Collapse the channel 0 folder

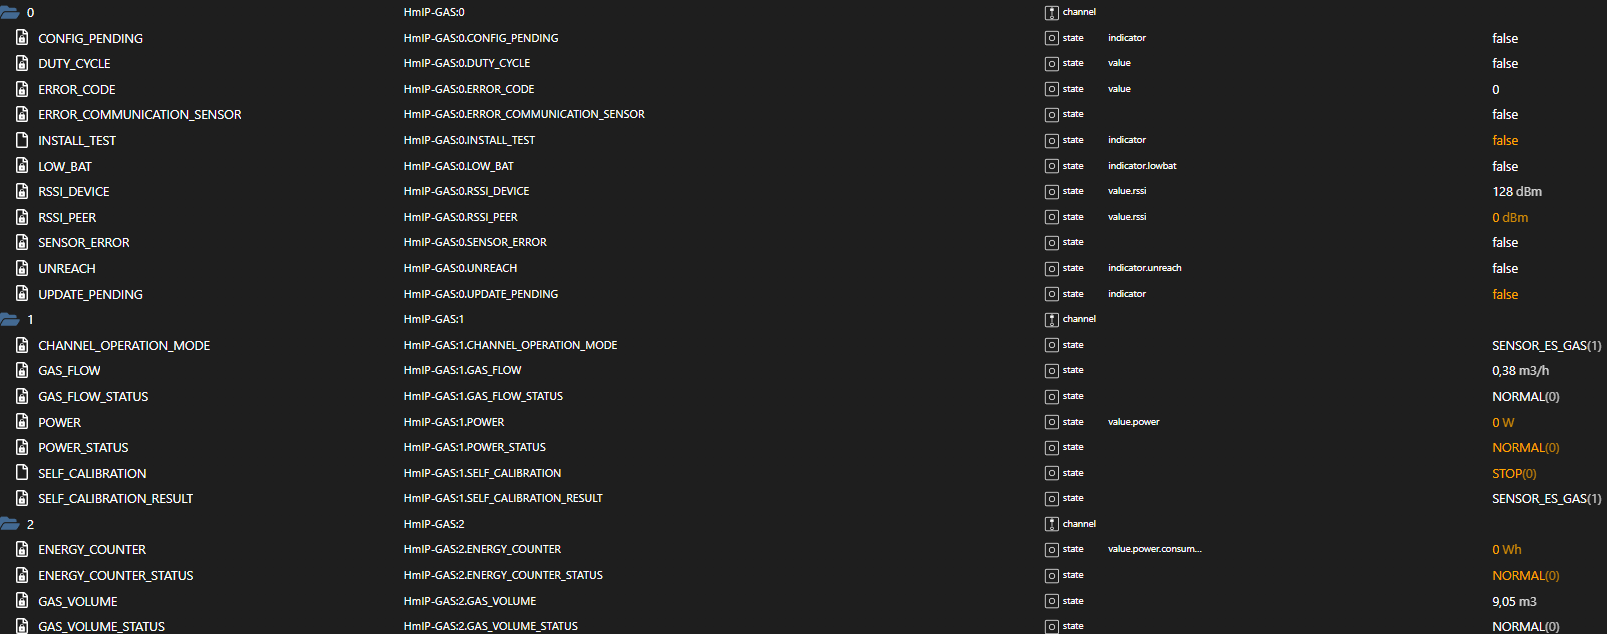(10, 13)
